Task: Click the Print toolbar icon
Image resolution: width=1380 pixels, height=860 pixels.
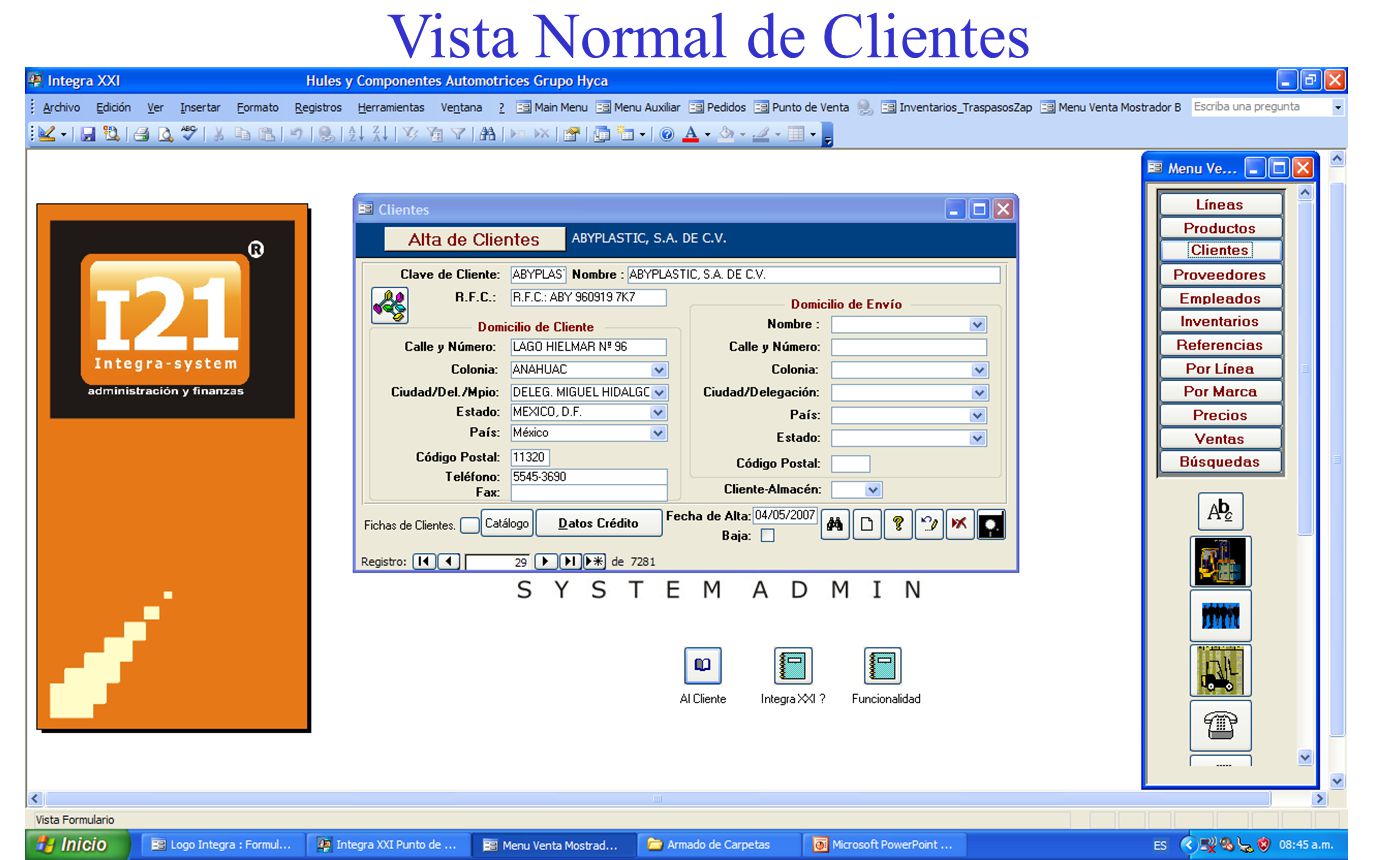Action: [x=141, y=133]
